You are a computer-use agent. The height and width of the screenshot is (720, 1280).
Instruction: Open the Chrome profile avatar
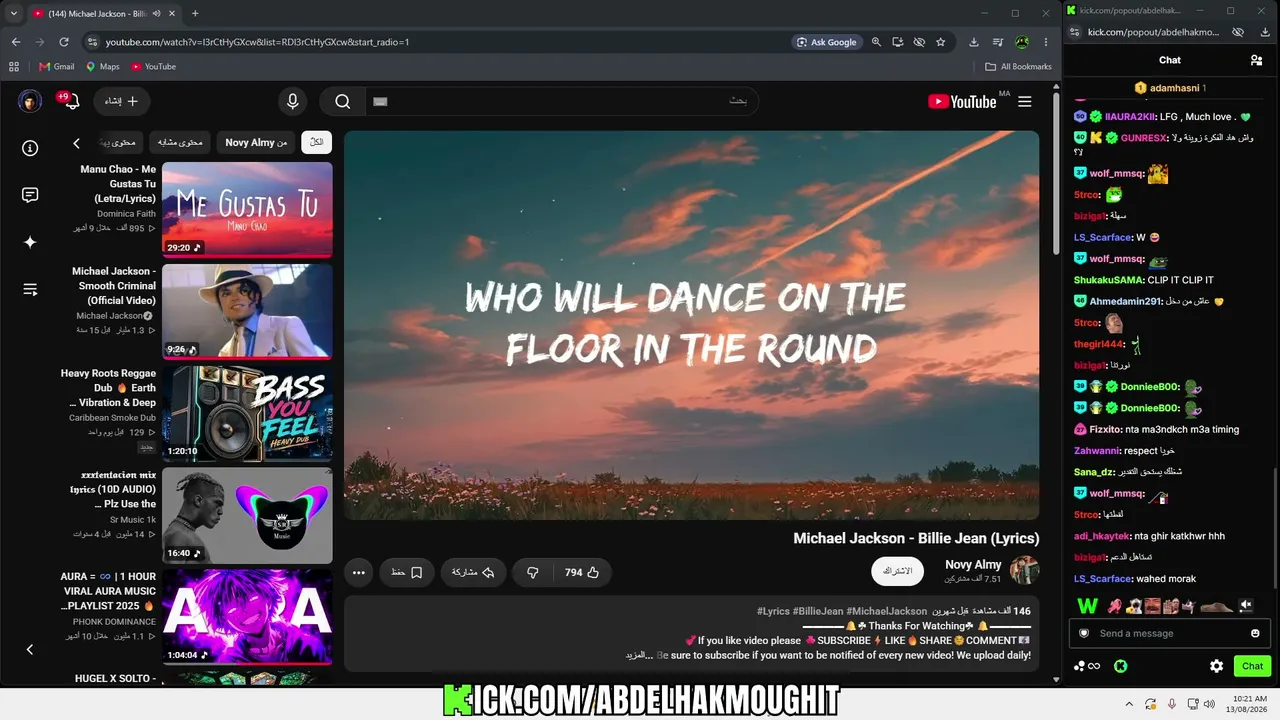pyautogui.click(x=1022, y=42)
